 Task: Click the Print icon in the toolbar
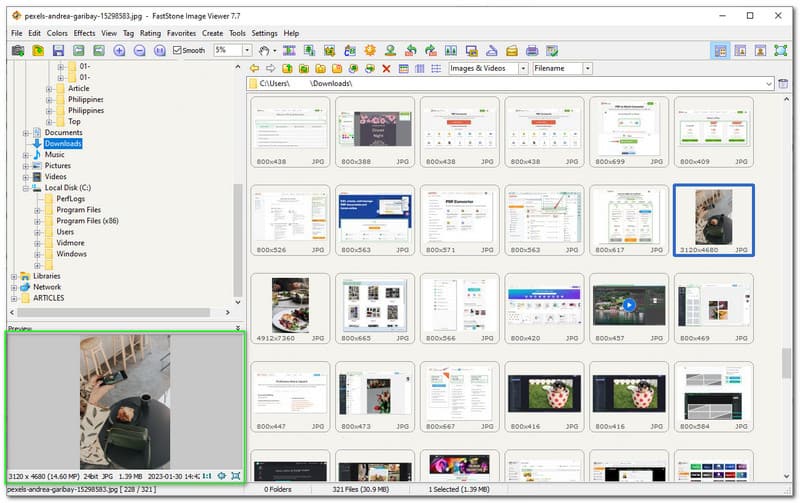point(532,50)
